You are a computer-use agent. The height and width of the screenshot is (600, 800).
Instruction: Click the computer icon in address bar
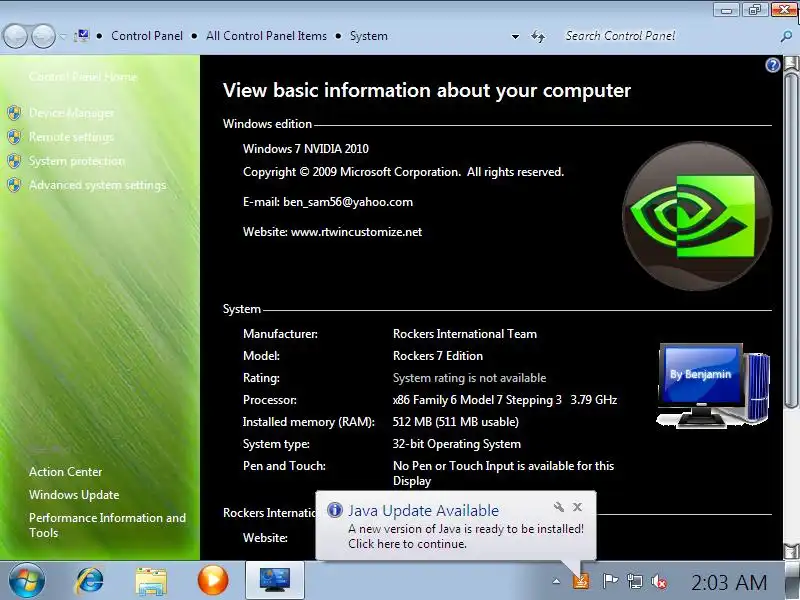coord(82,36)
